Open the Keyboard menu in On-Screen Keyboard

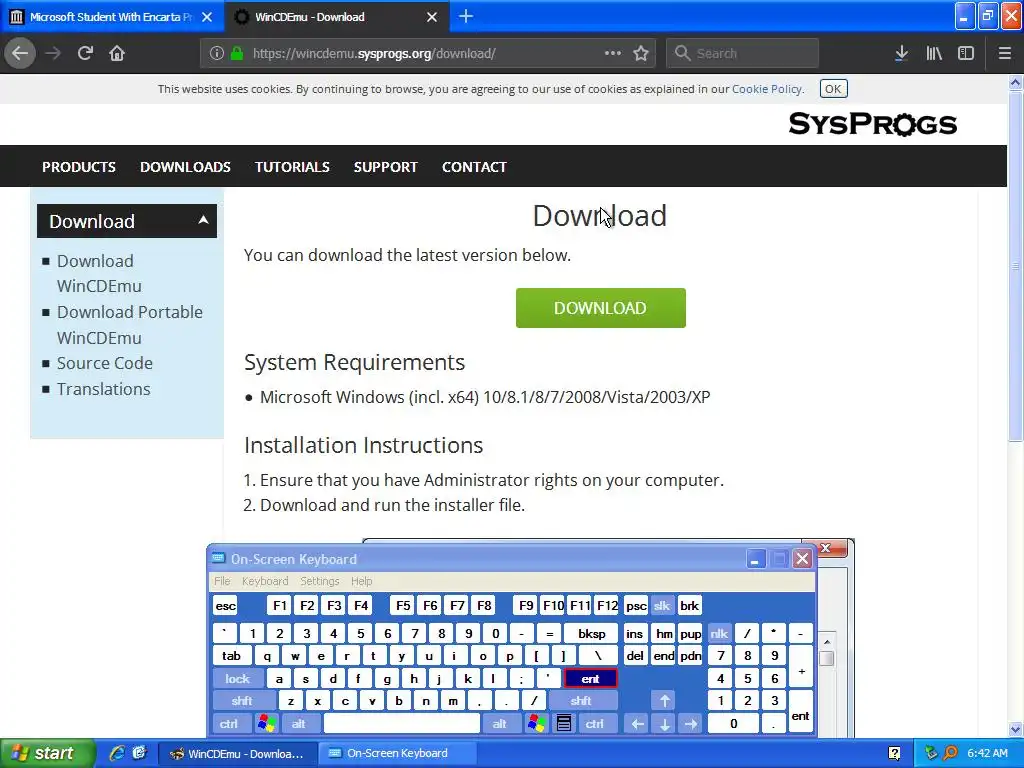pyautogui.click(x=265, y=581)
